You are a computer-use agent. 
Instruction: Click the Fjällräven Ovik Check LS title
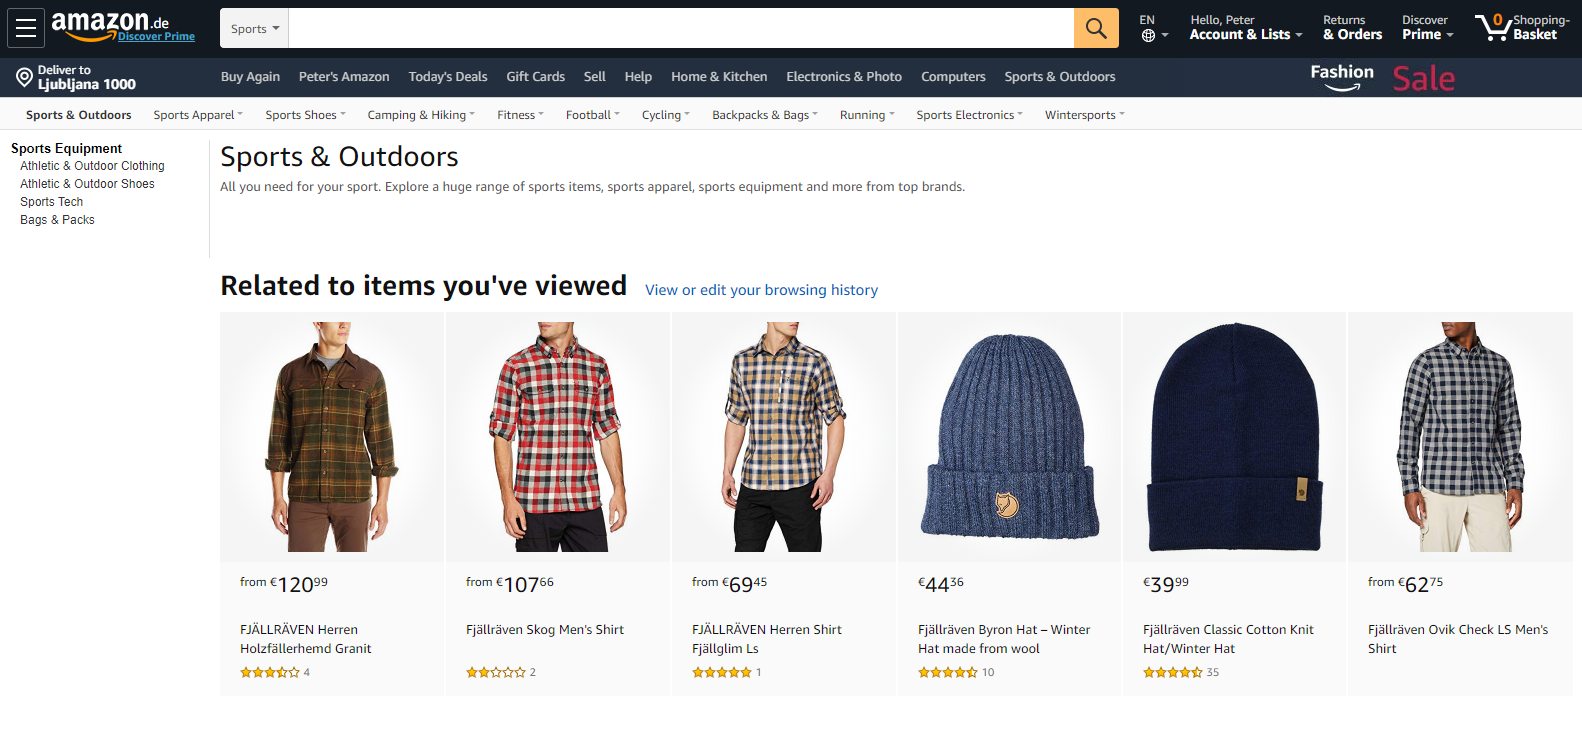pos(1458,639)
